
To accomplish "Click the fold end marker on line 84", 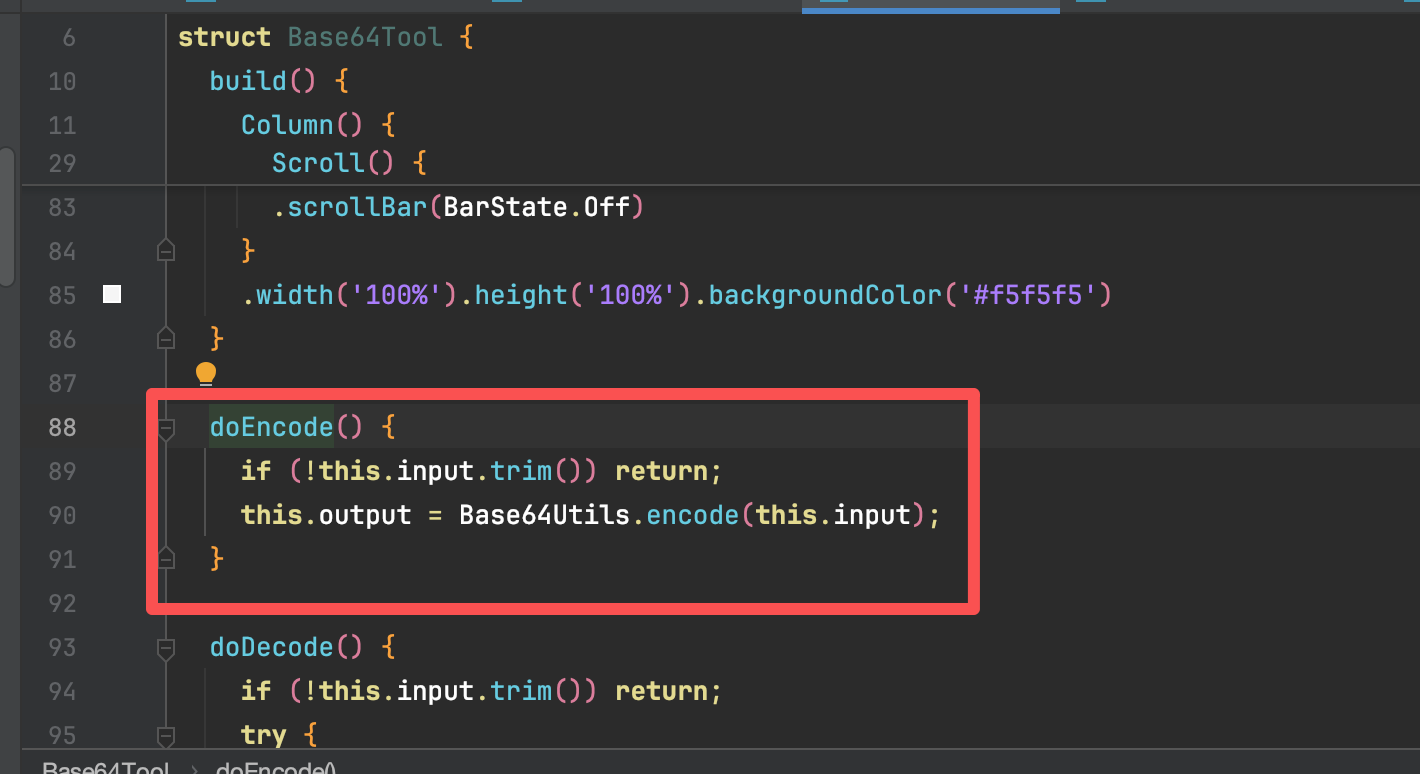I will pos(166,250).
